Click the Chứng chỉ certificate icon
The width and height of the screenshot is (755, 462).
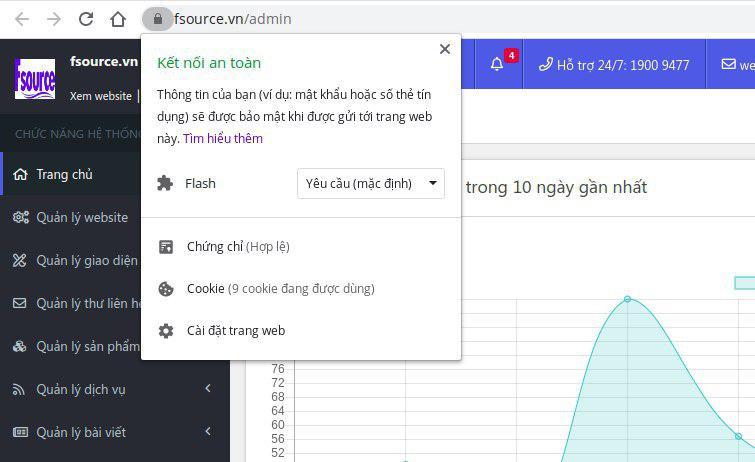166,247
